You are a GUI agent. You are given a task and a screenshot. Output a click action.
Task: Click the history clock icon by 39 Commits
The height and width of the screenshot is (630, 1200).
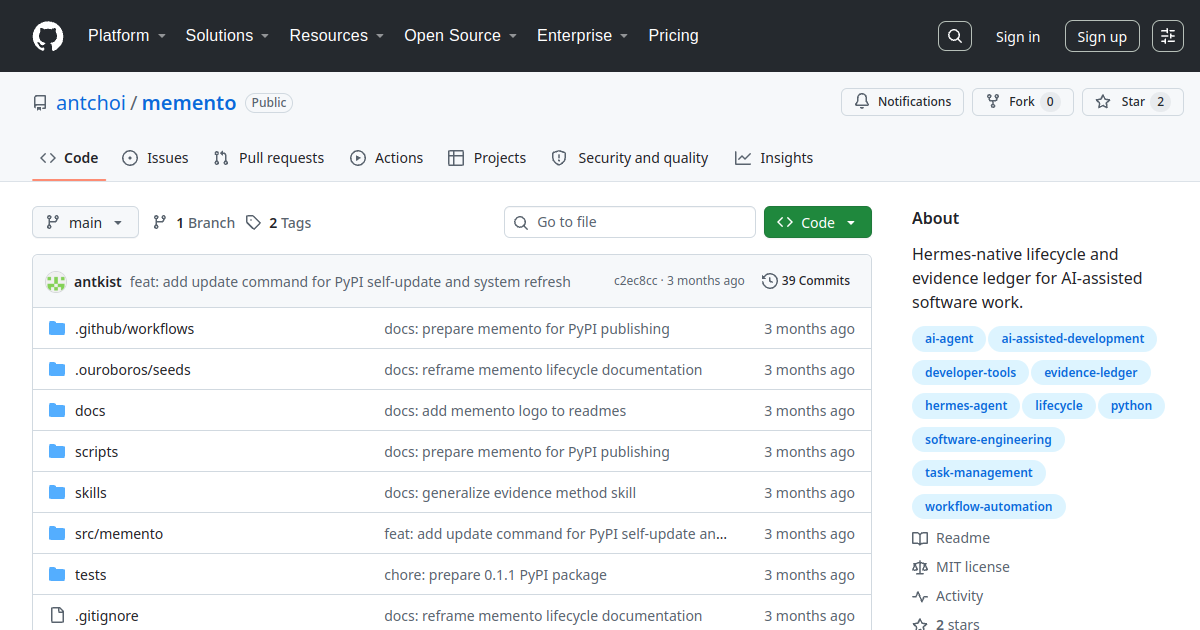click(x=769, y=281)
